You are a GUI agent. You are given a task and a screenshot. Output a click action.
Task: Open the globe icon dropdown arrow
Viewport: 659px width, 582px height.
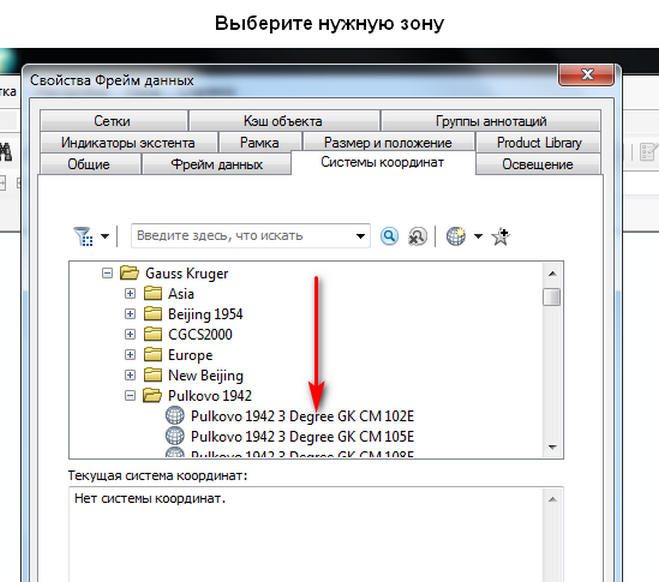[x=478, y=236]
